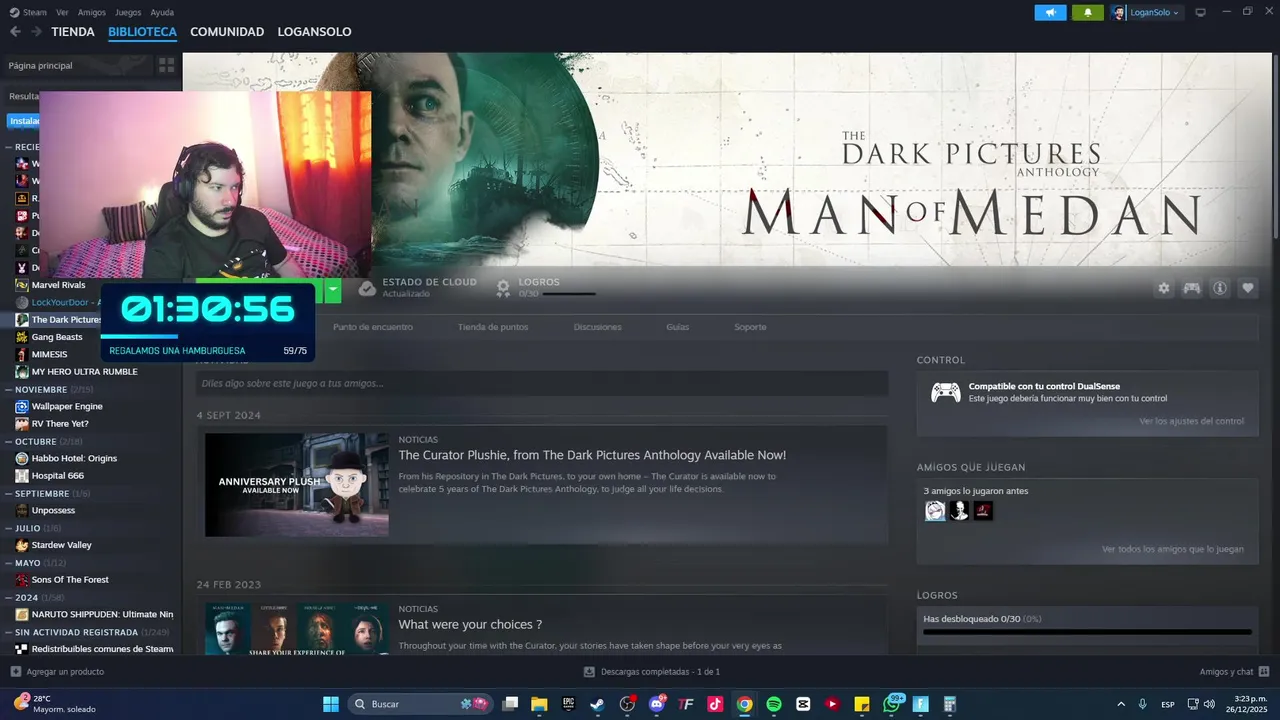Open the Juegos menu

(x=128, y=12)
